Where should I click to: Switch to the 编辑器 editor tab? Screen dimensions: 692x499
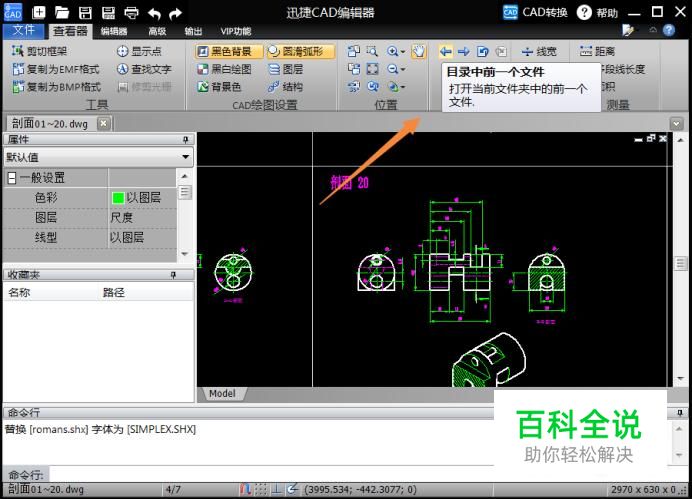point(114,31)
